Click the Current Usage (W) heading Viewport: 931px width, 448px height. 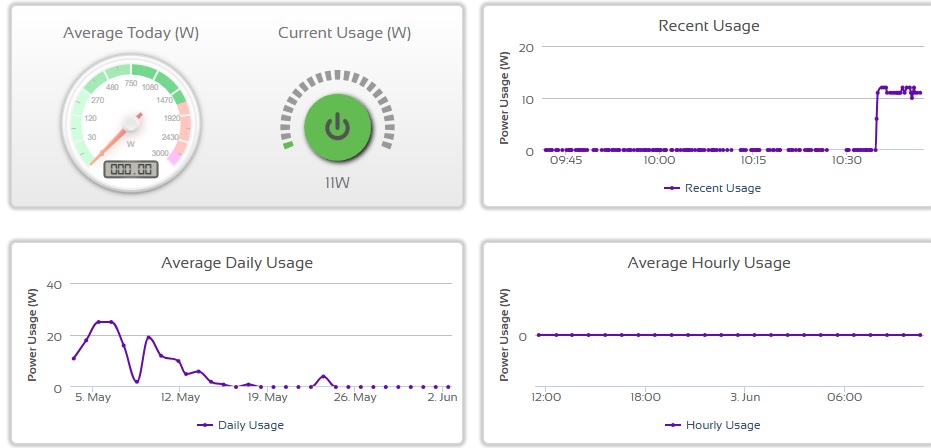pyautogui.click(x=344, y=33)
